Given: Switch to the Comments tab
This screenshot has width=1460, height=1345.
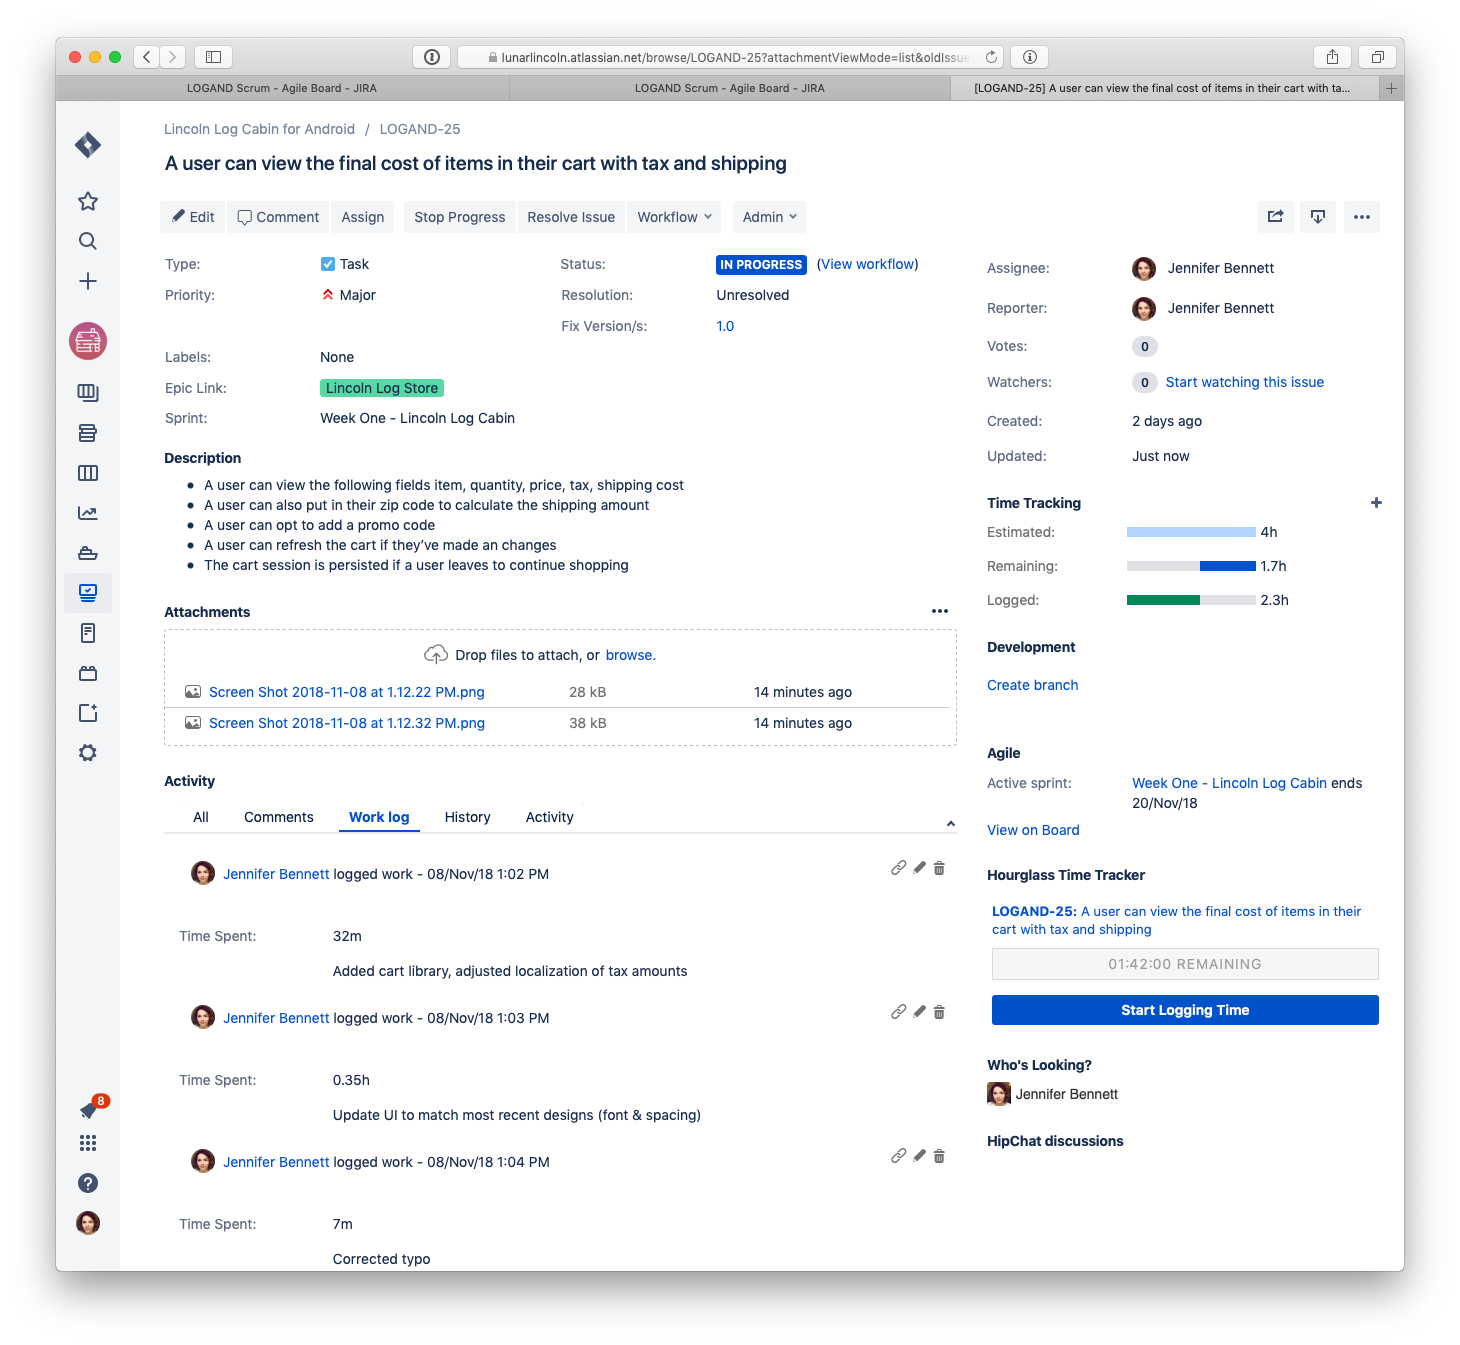Looking at the screenshot, I should (x=279, y=817).
